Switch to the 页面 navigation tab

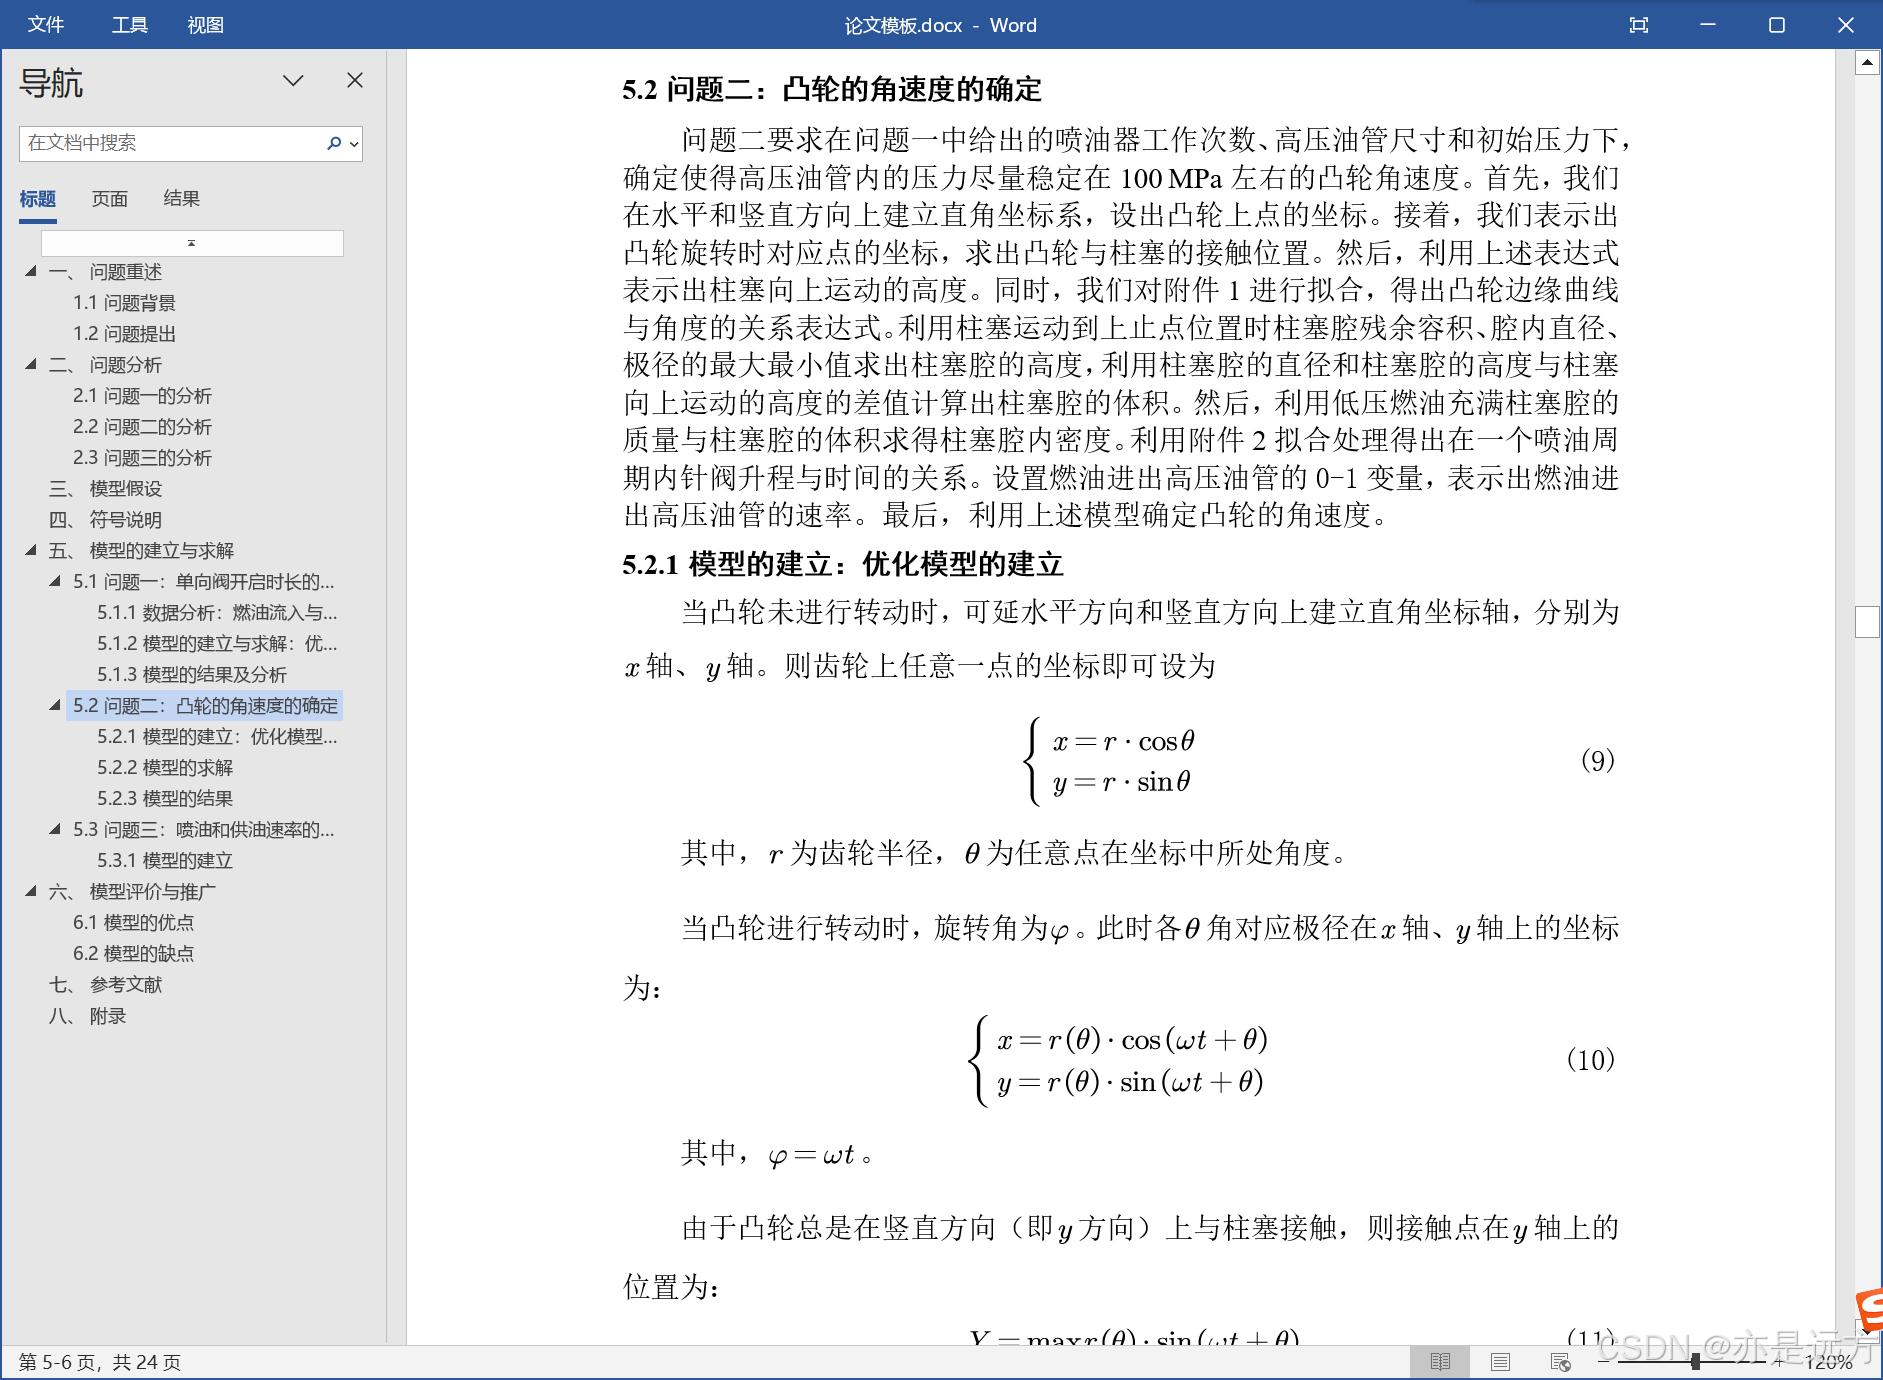point(110,199)
